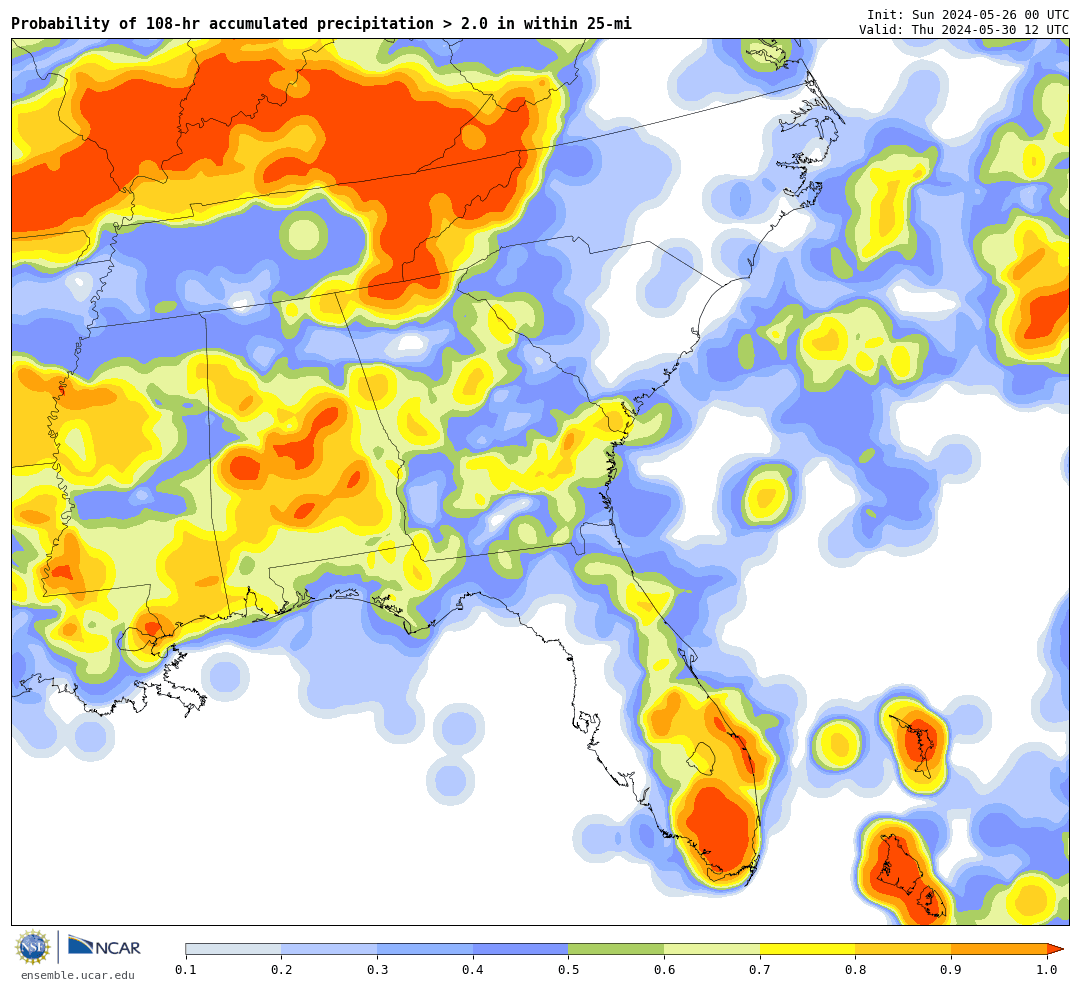This screenshot has height=988, width=1080.
Task: Click the 0.5 colorbar tick label
Action: [569, 970]
